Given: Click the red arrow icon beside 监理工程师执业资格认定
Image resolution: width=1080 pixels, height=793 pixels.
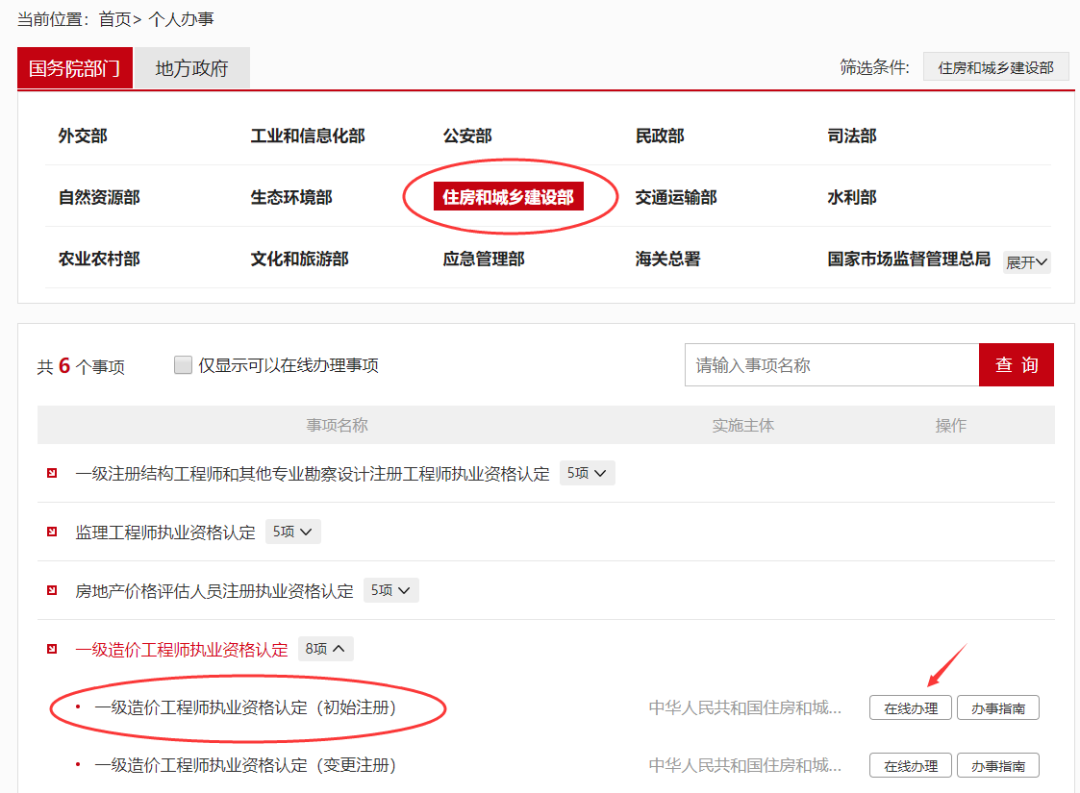Looking at the screenshot, I should click(x=52, y=532).
